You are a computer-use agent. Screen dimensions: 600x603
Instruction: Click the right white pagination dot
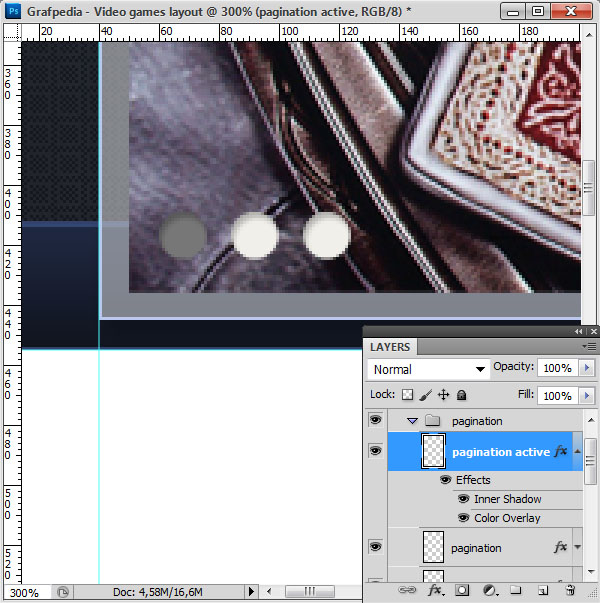[327, 235]
